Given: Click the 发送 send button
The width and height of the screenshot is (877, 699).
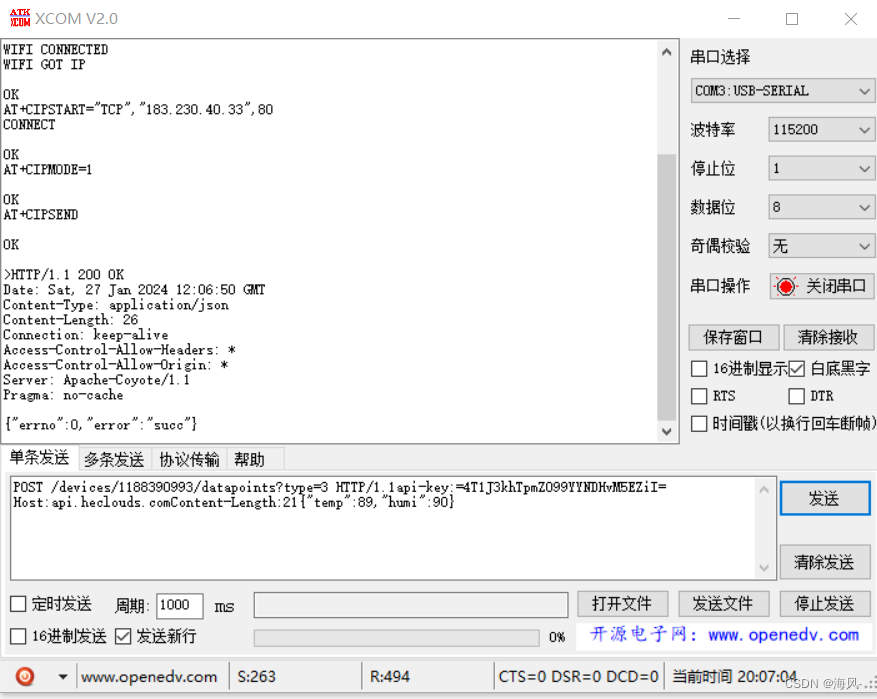Looking at the screenshot, I should 825,498.
